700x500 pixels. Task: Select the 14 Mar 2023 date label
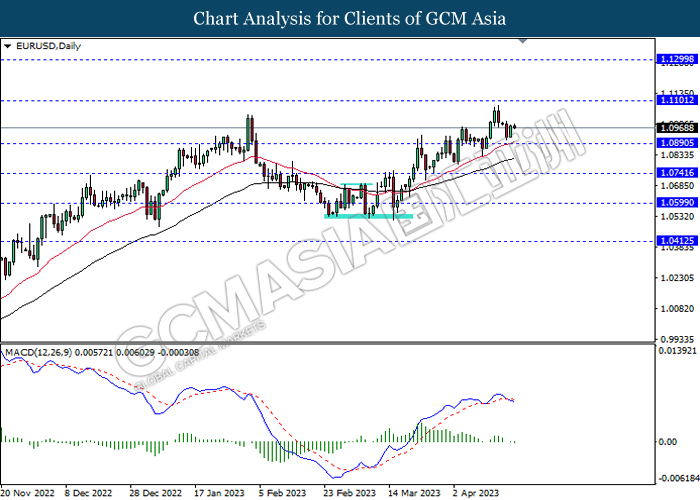pyautogui.click(x=414, y=493)
